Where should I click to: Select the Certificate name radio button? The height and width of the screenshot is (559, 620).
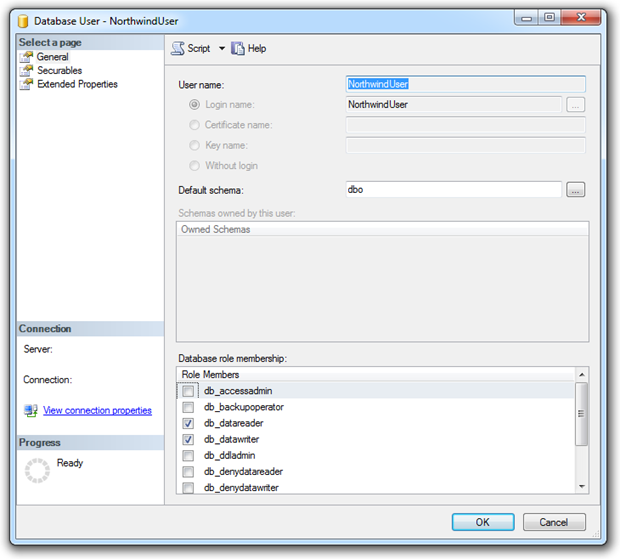[194, 125]
